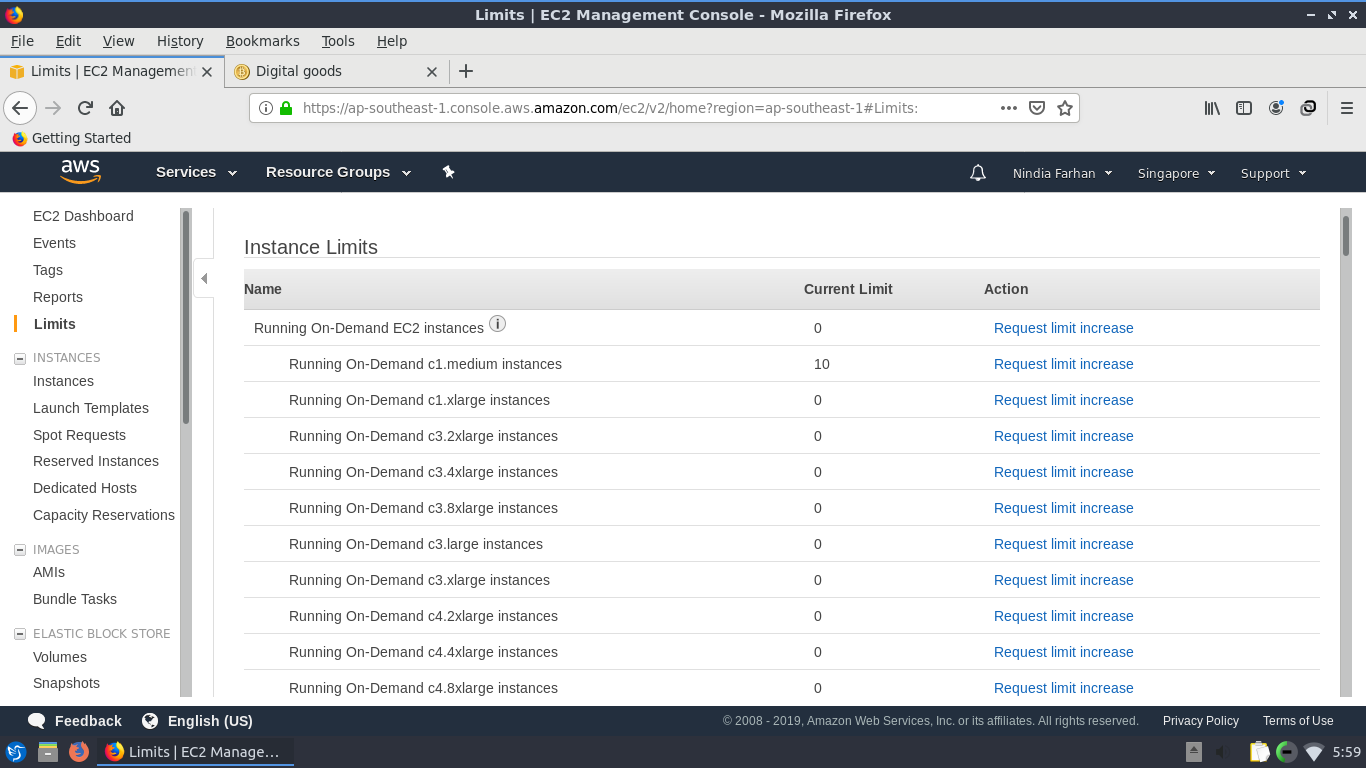Open the Support dropdown
The height and width of the screenshot is (768, 1366).
[1273, 173]
